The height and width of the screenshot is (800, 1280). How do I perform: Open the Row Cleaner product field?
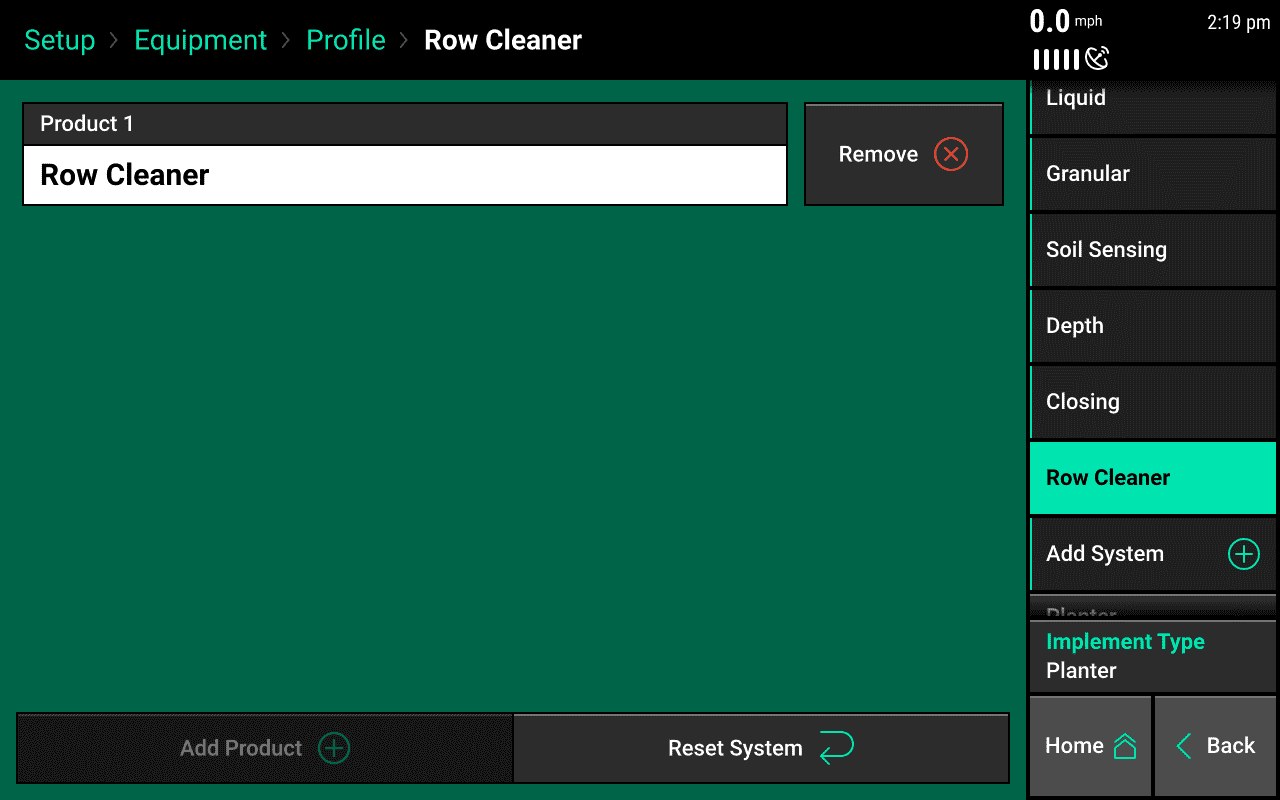pyautogui.click(x=405, y=175)
